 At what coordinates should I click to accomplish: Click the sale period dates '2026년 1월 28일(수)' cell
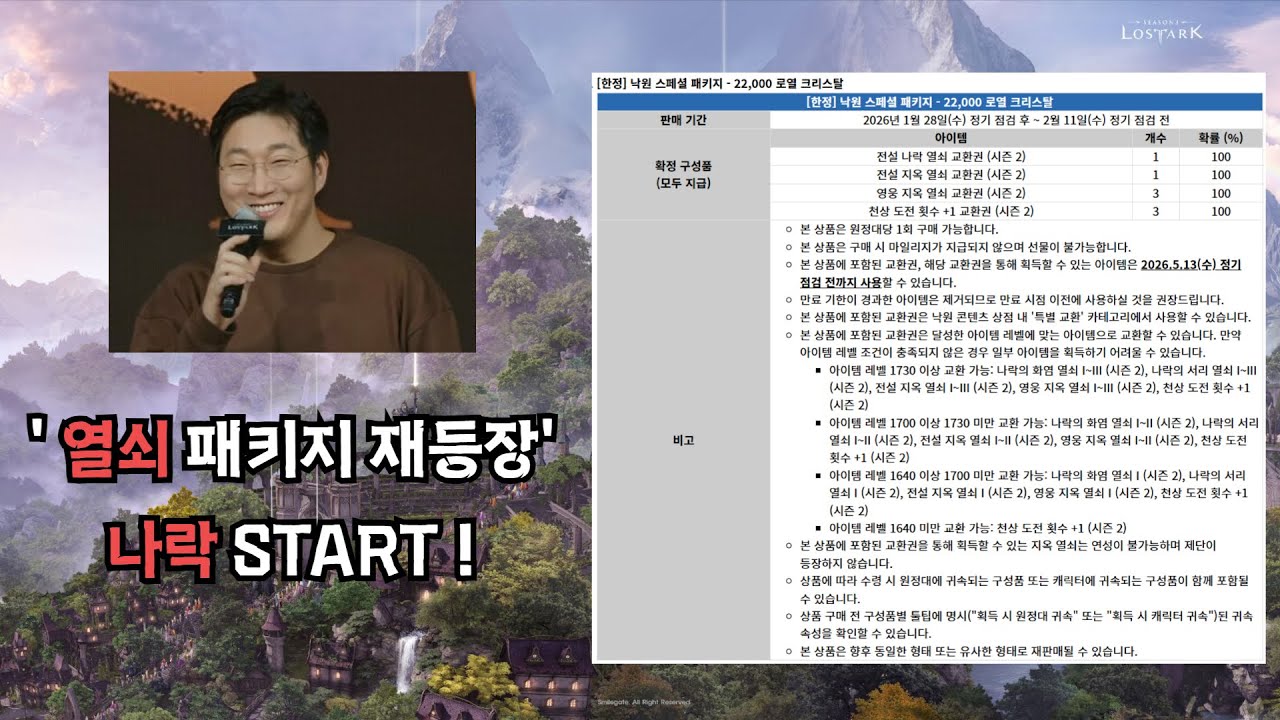point(1016,120)
